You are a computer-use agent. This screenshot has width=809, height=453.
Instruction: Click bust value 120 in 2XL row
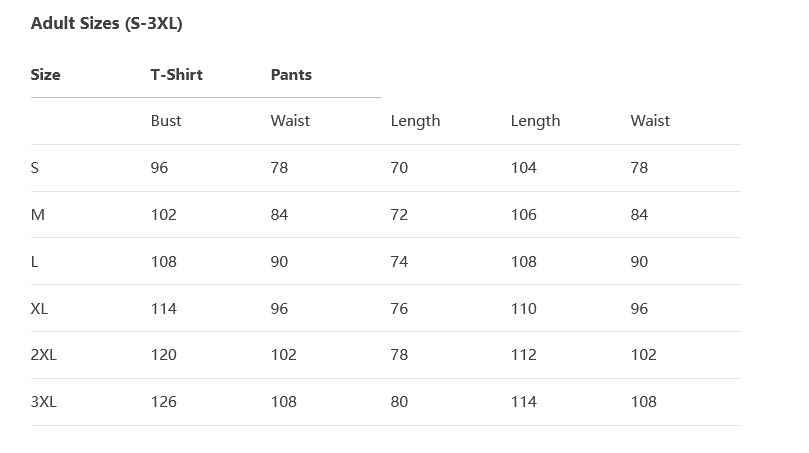point(164,355)
